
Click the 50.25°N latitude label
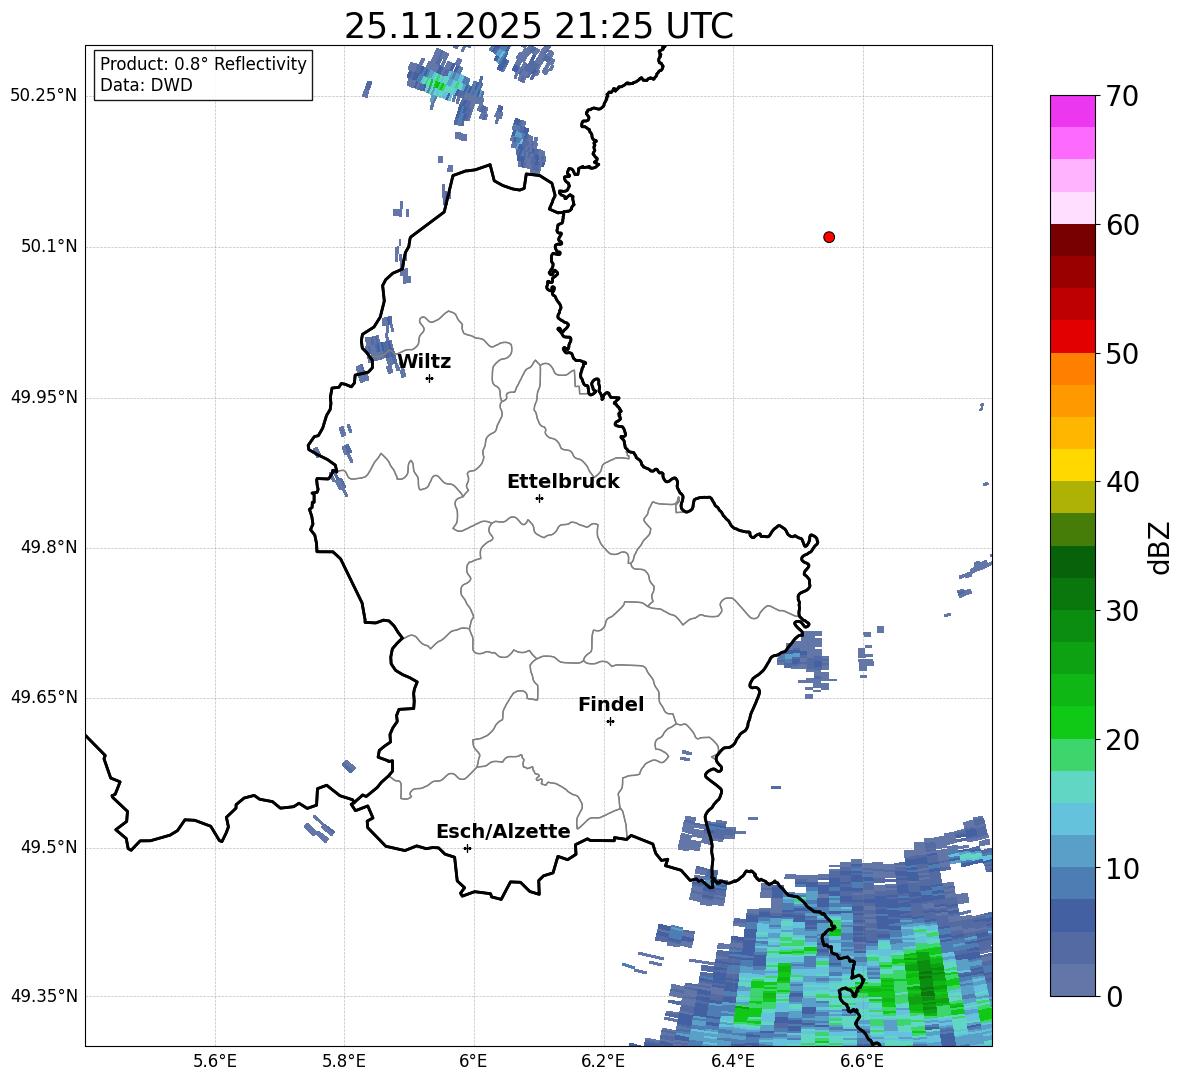[44, 96]
